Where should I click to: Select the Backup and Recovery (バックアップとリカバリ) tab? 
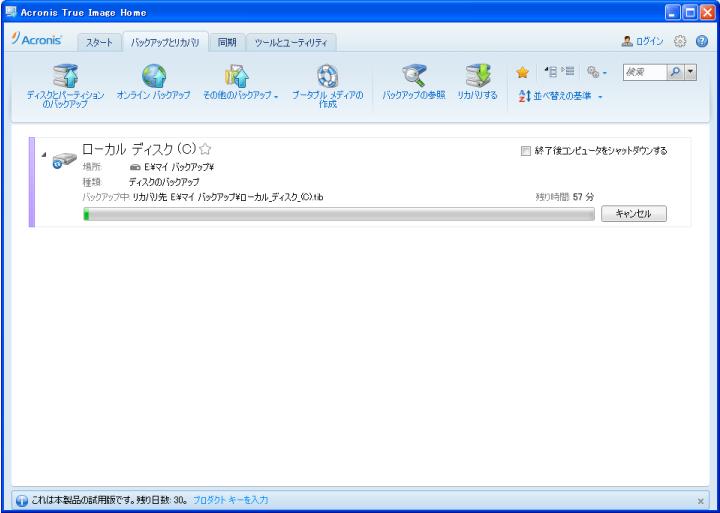click(165, 43)
